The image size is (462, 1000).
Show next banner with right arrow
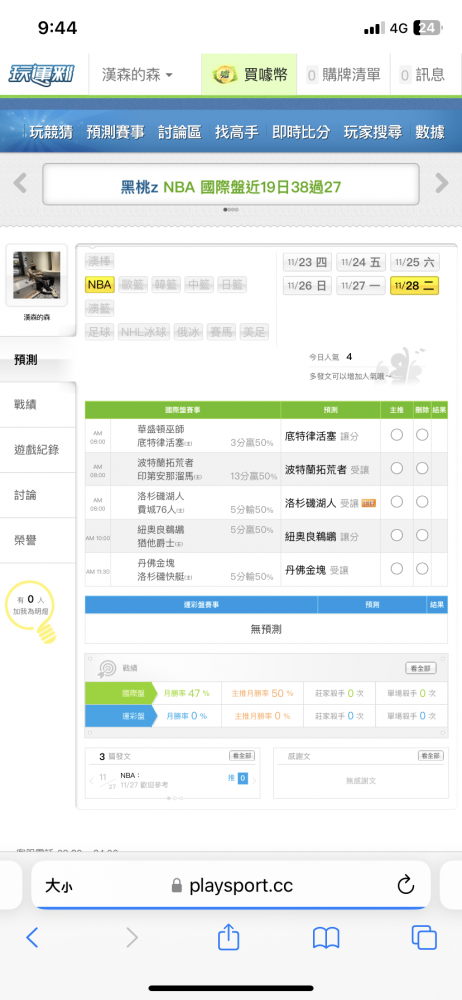[x=442, y=184]
